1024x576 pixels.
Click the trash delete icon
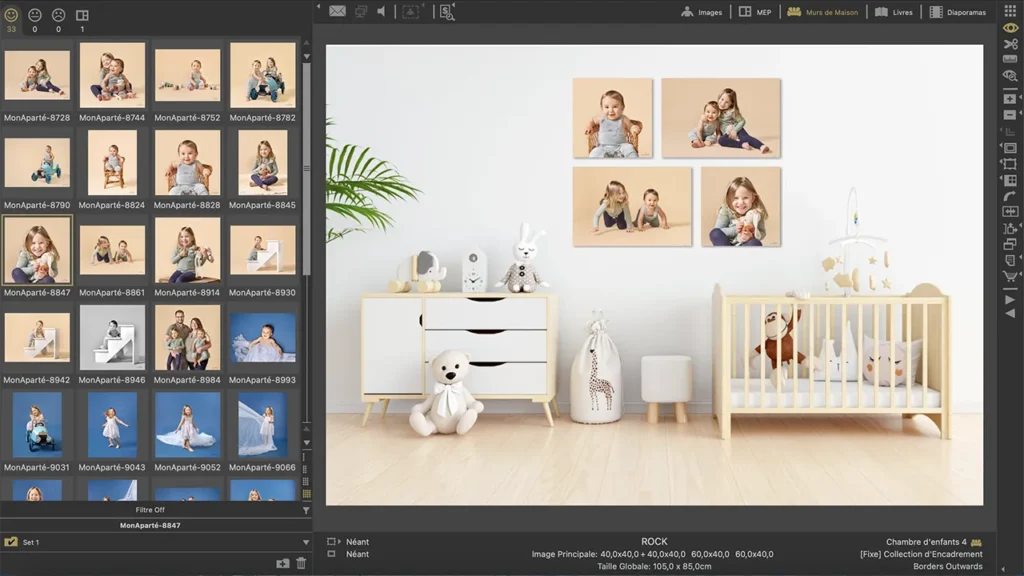click(301, 563)
